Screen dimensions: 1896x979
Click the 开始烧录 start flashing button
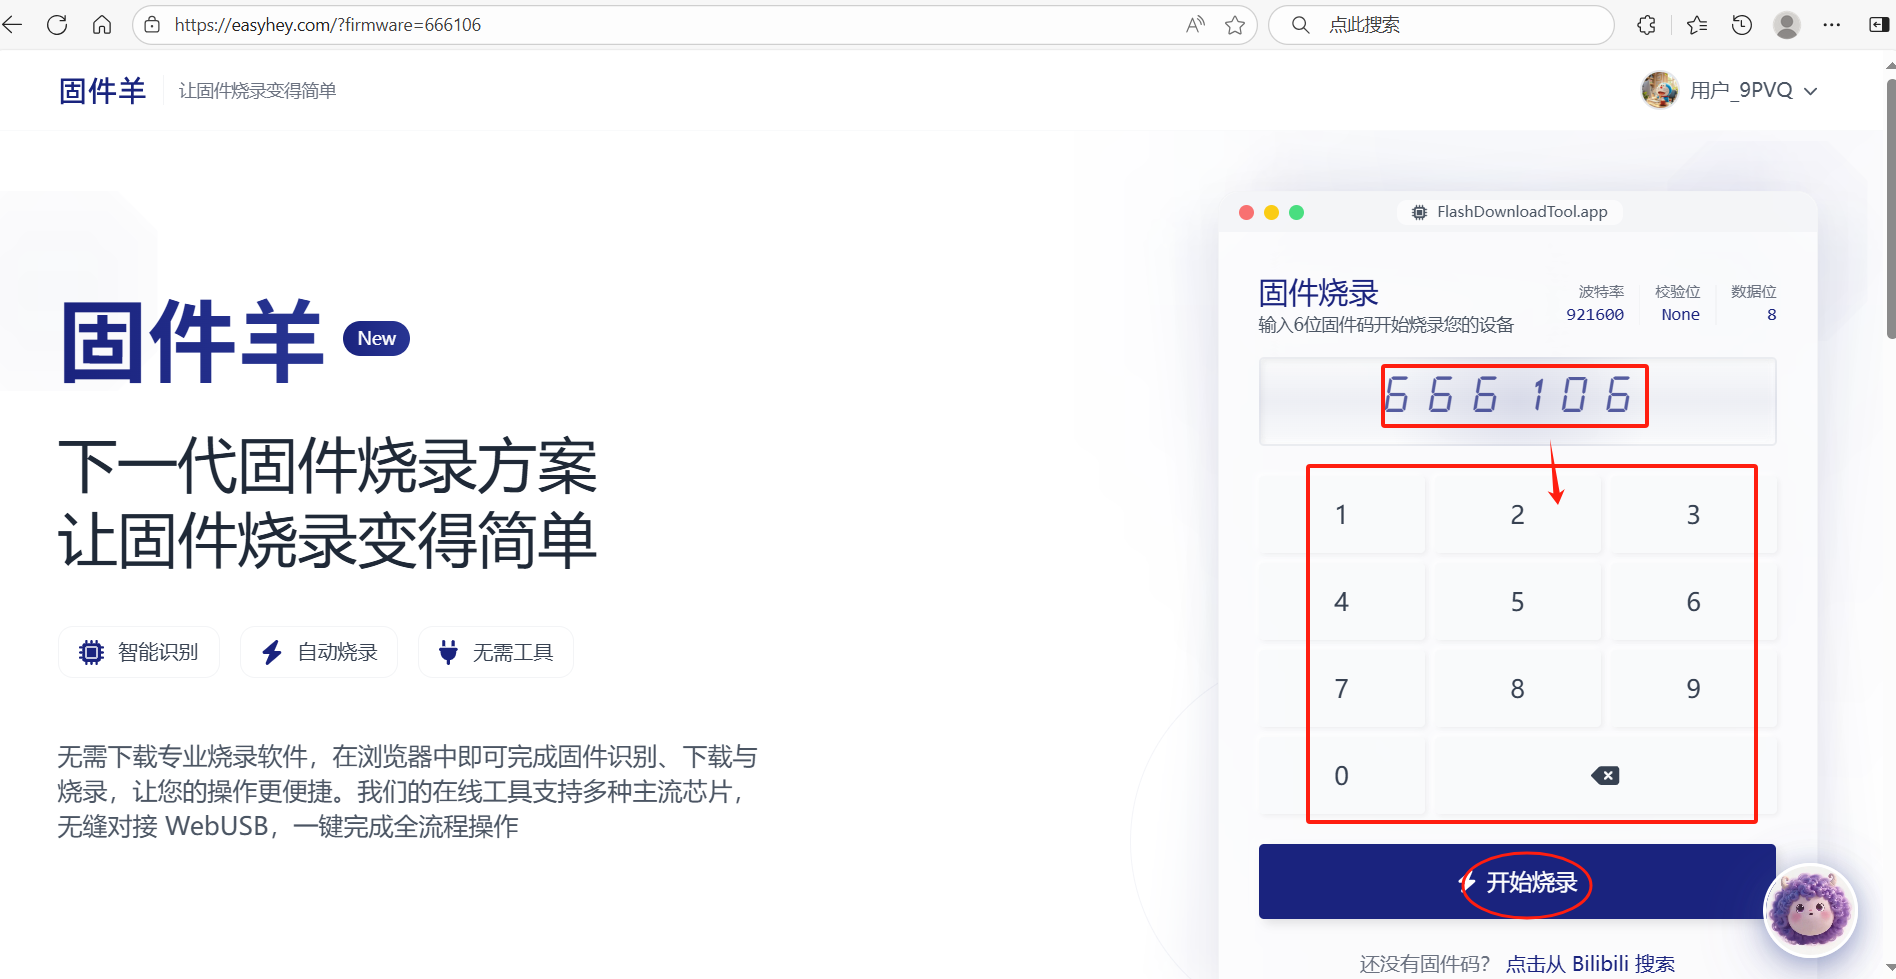1517,882
